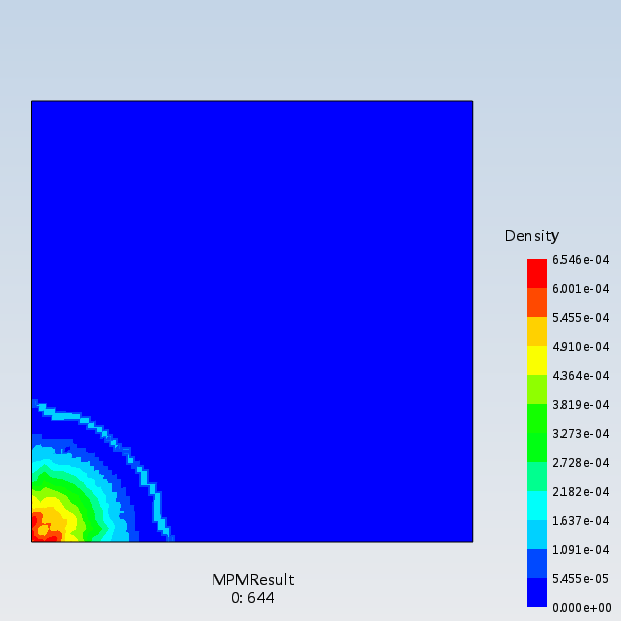The image size is (621, 621).
Task: Click the 0: 644 step label
Action: (x=253, y=598)
